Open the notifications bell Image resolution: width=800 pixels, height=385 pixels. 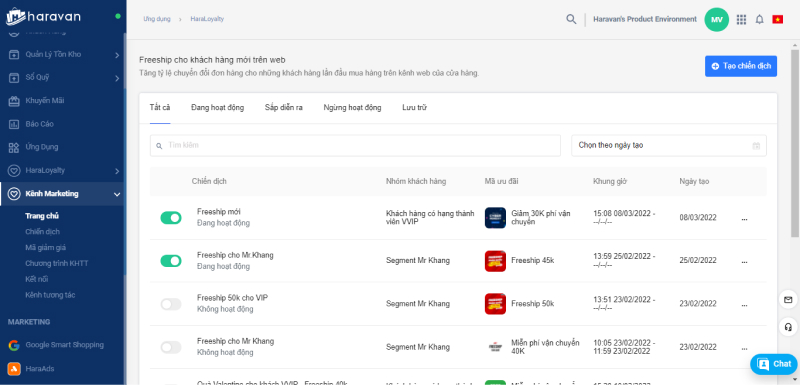759,19
